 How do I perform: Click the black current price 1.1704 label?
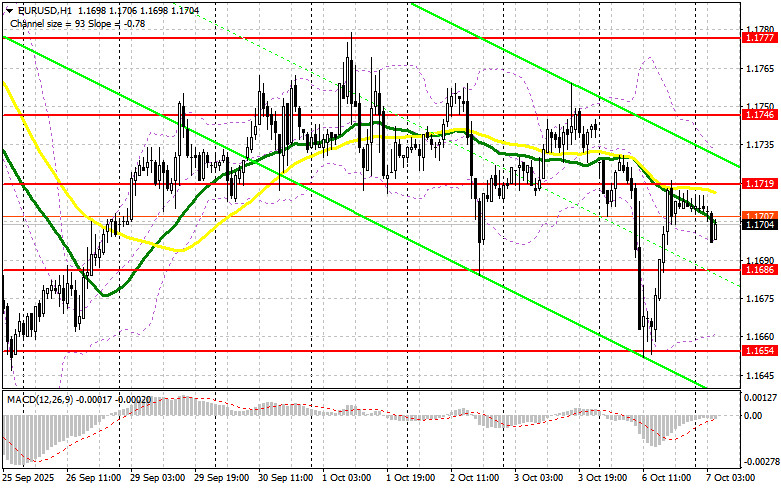[759, 225]
